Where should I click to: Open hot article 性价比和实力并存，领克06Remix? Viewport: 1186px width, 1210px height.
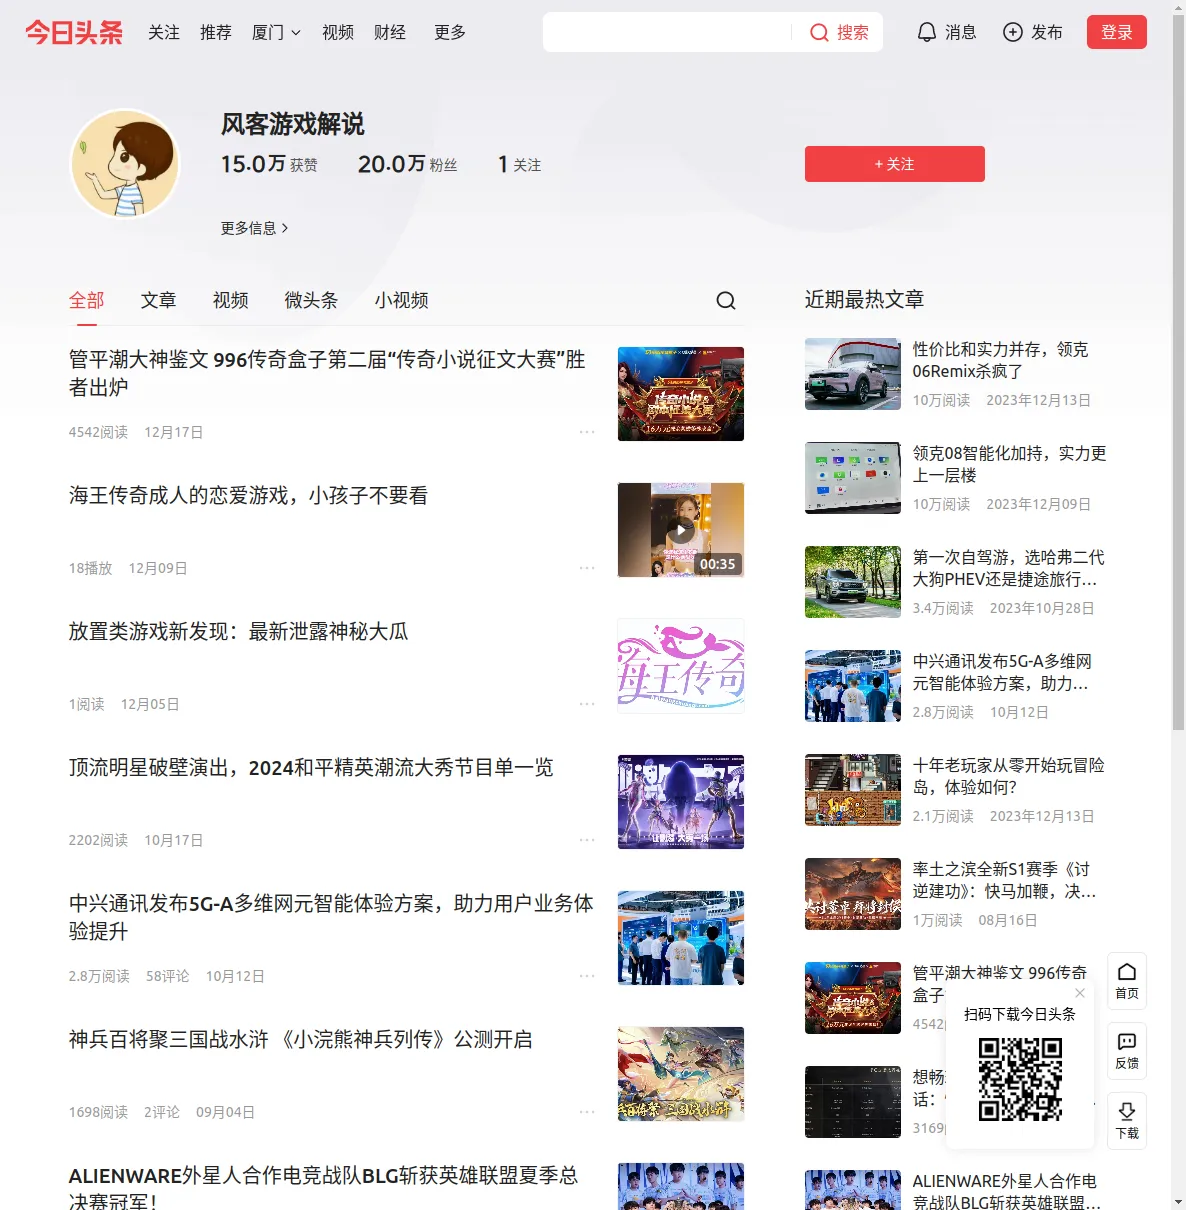(x=1001, y=360)
